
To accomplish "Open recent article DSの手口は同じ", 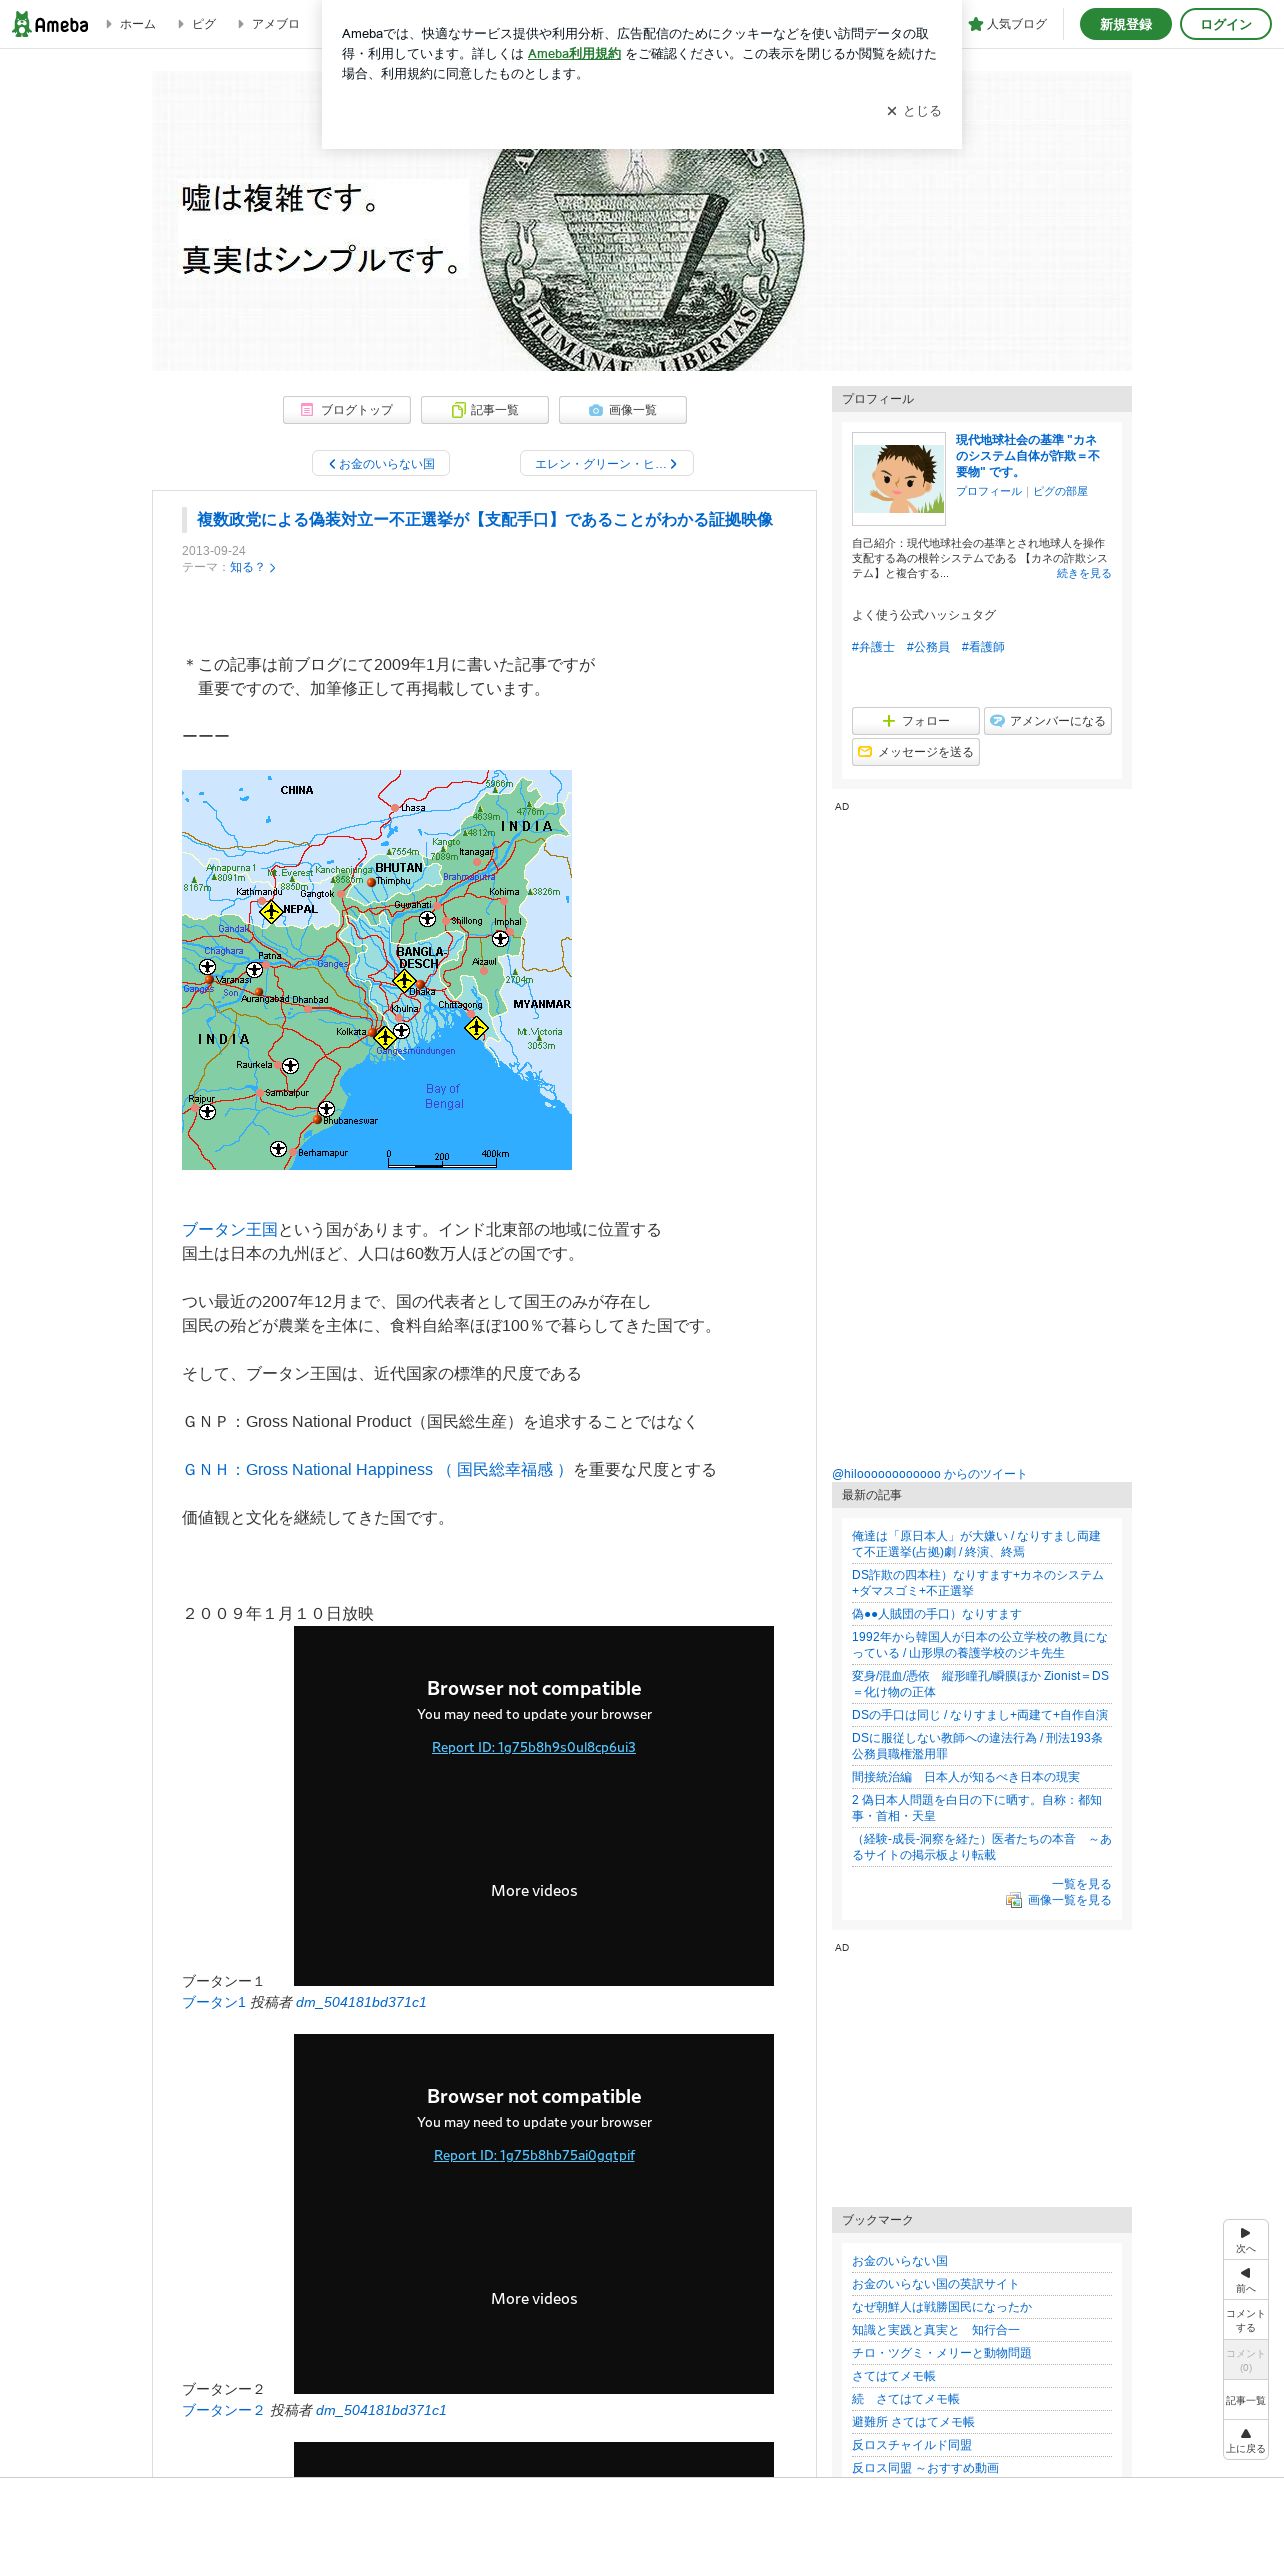I will coord(980,1715).
